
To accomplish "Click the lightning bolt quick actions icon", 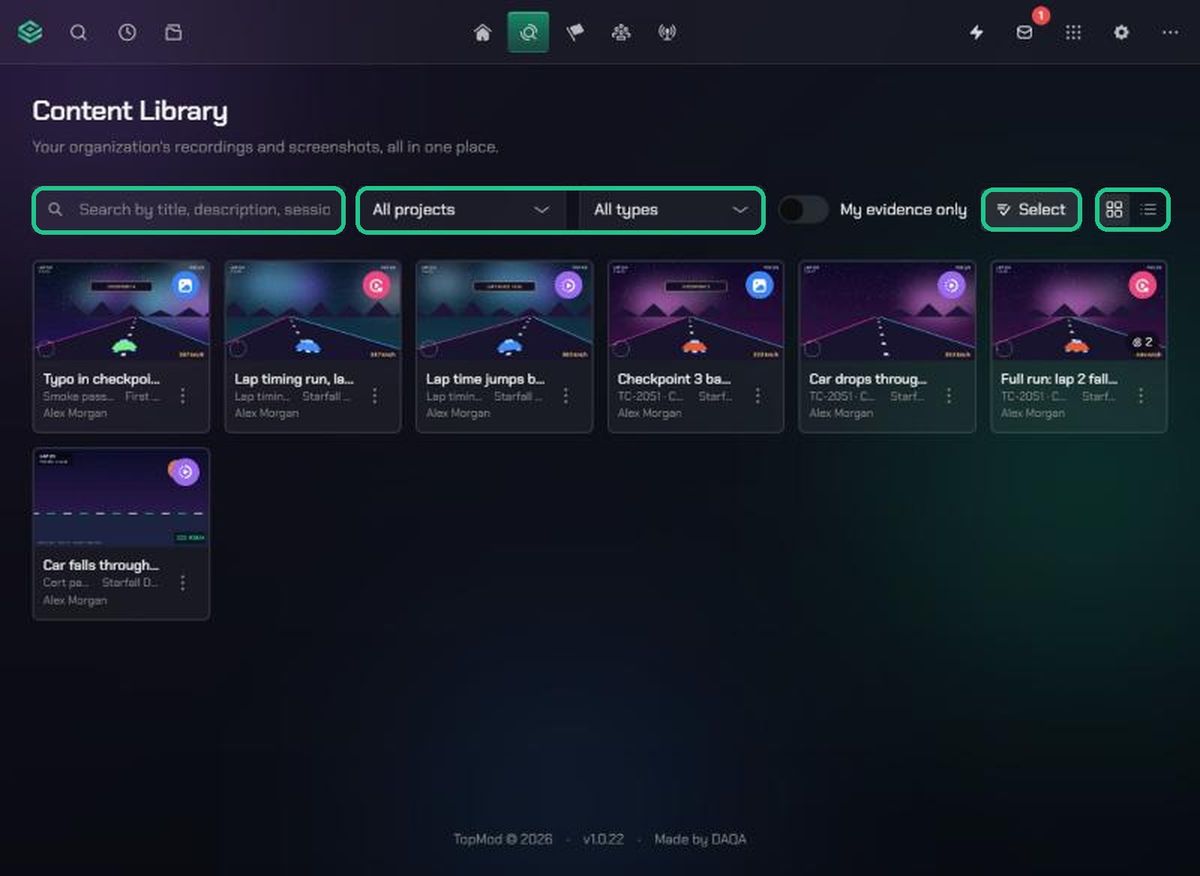I will point(976,32).
